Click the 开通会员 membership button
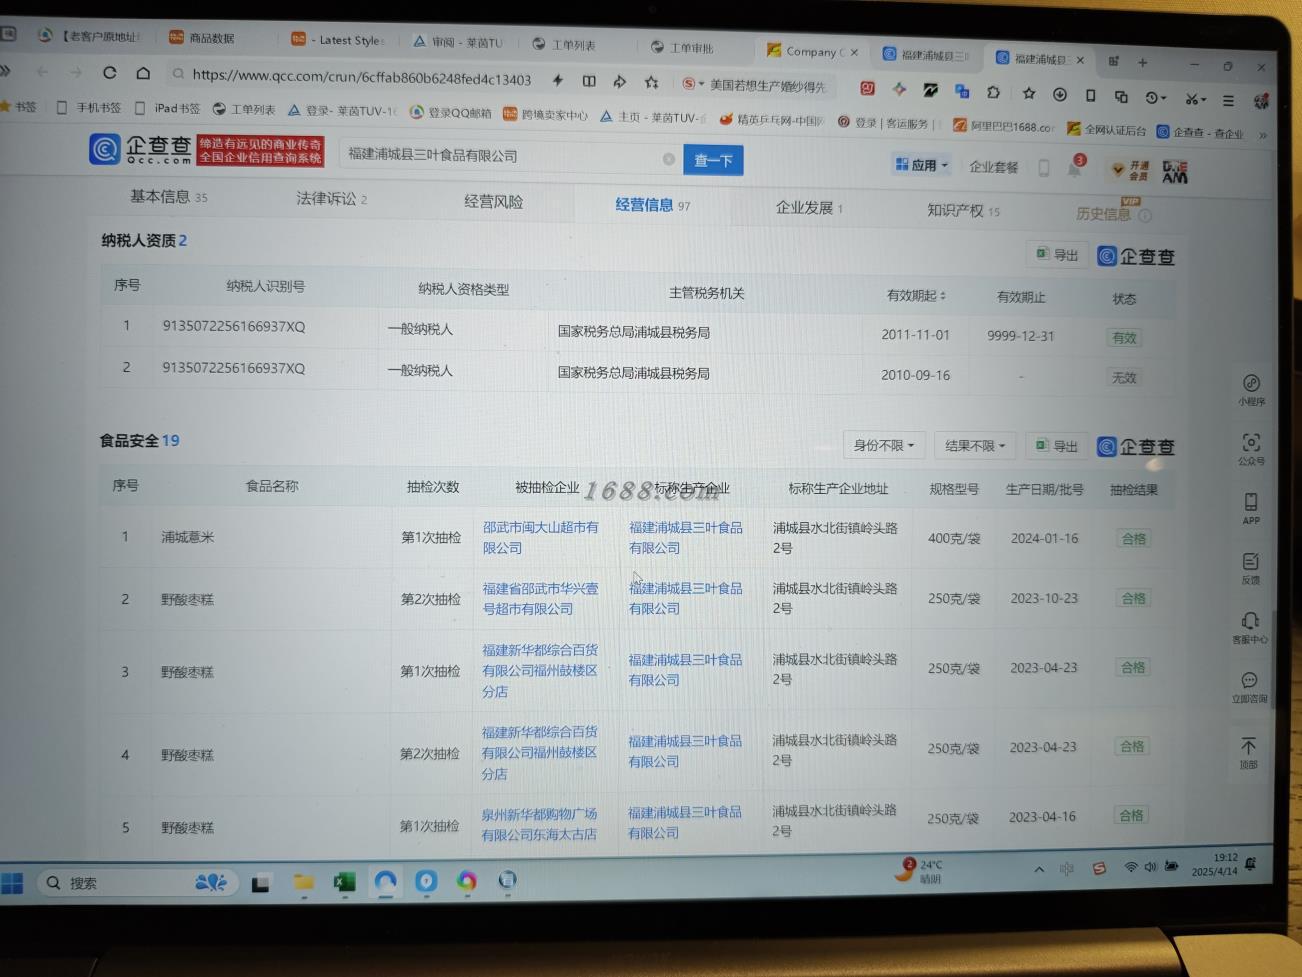The height and width of the screenshot is (977, 1302). (1131, 171)
